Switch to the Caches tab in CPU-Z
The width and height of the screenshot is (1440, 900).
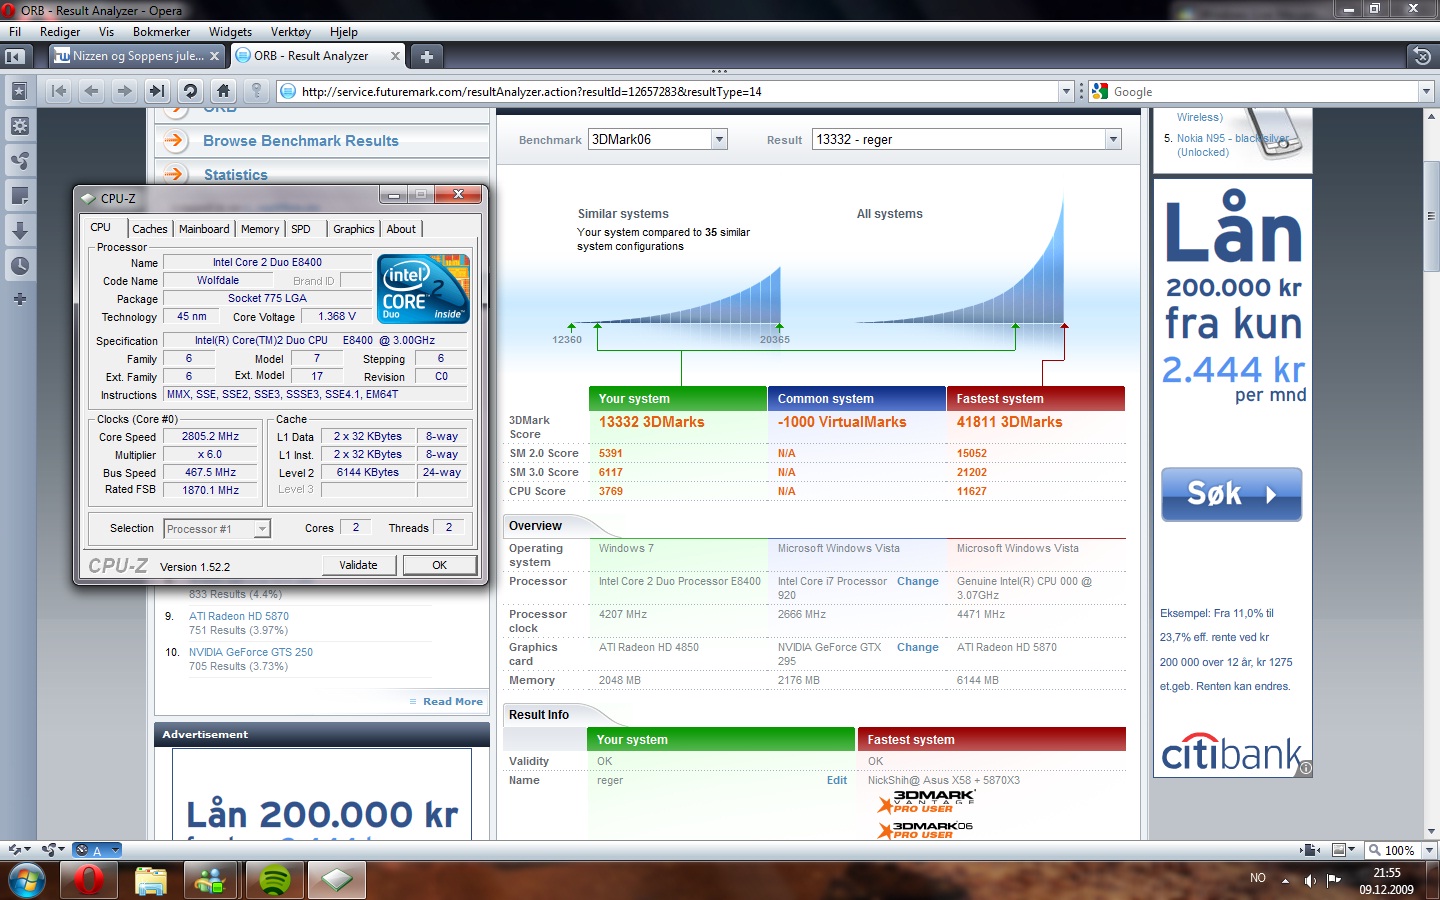click(150, 229)
